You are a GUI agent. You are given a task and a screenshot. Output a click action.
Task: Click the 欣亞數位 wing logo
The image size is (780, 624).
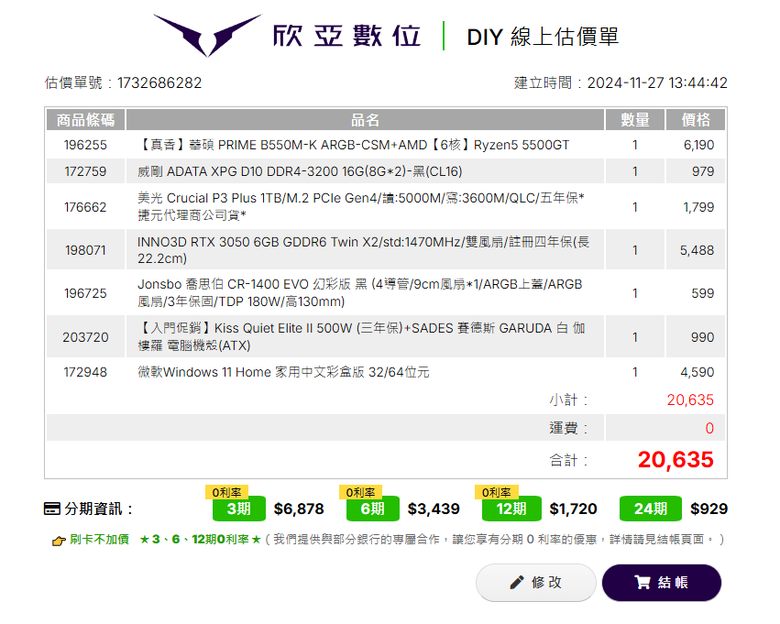pyautogui.click(x=207, y=35)
